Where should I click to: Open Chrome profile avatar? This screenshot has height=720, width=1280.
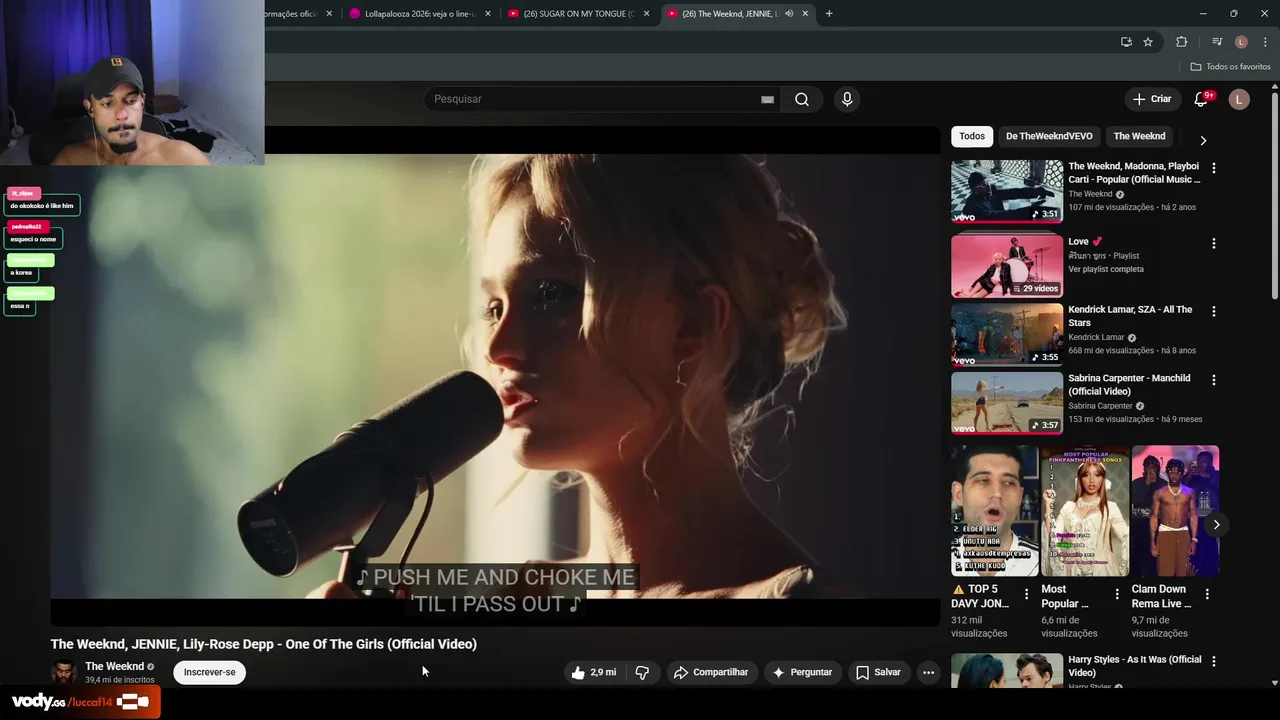click(x=1241, y=42)
